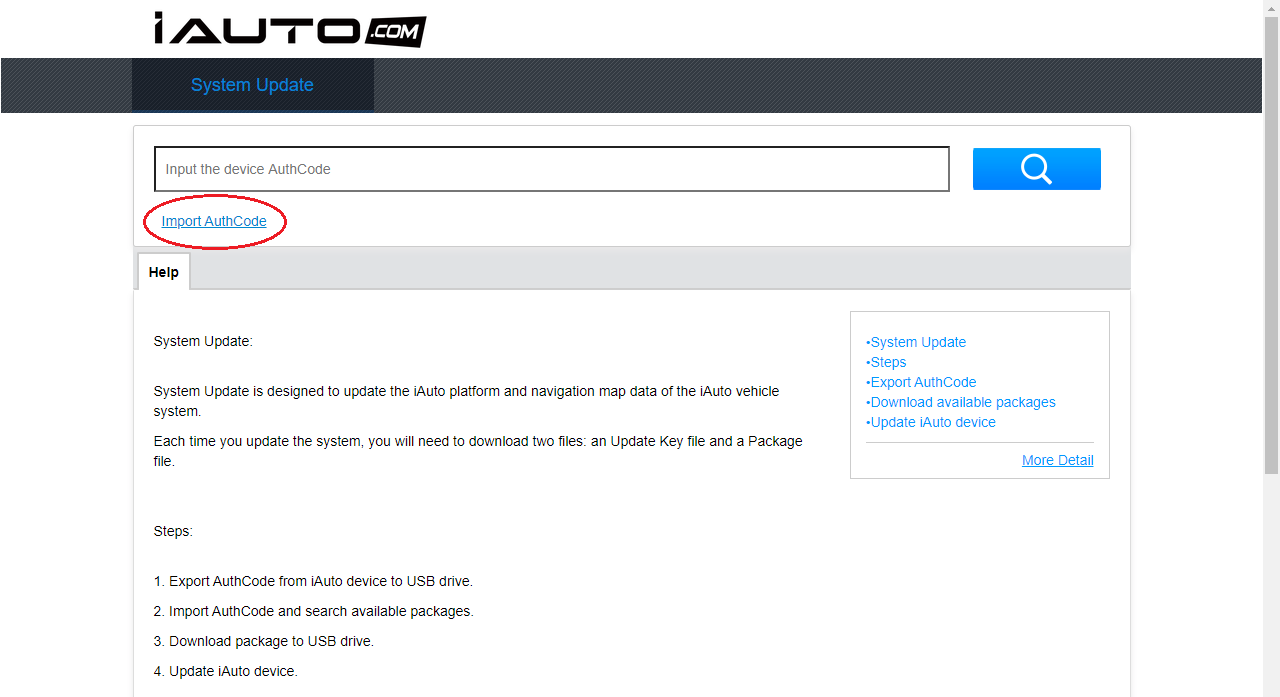This screenshot has height=697, width=1280.
Task: Click step "3. Download package to USB drive"
Action: pos(264,641)
